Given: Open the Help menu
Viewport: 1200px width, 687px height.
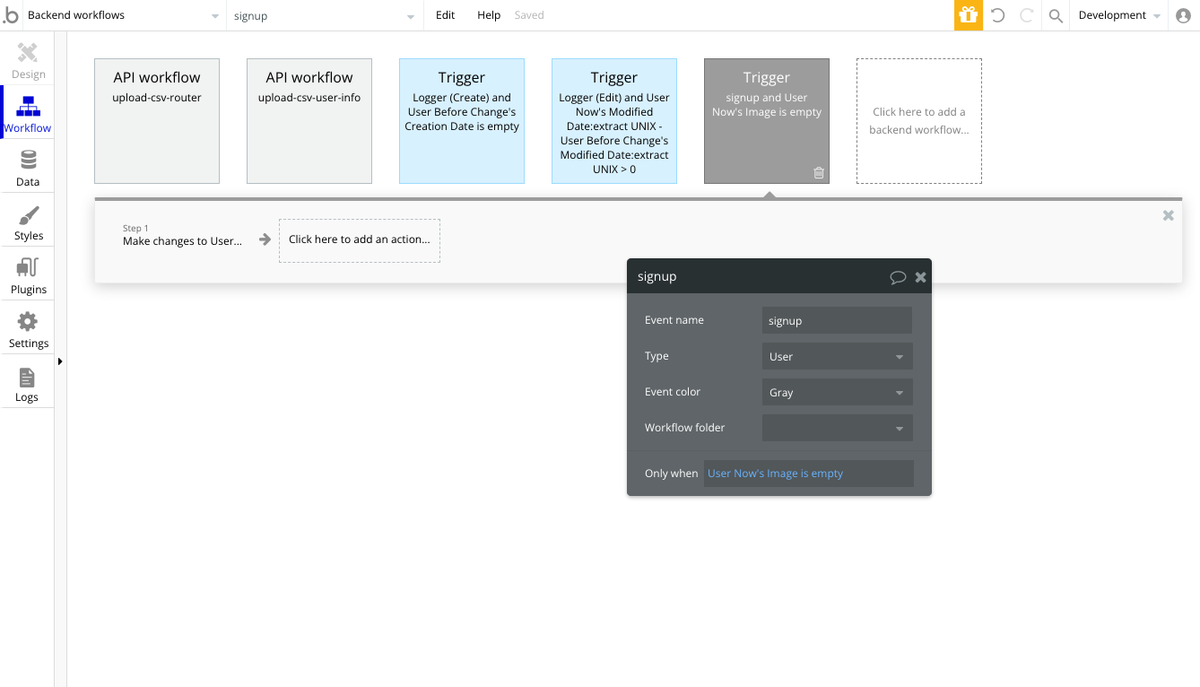Looking at the screenshot, I should click(x=489, y=15).
